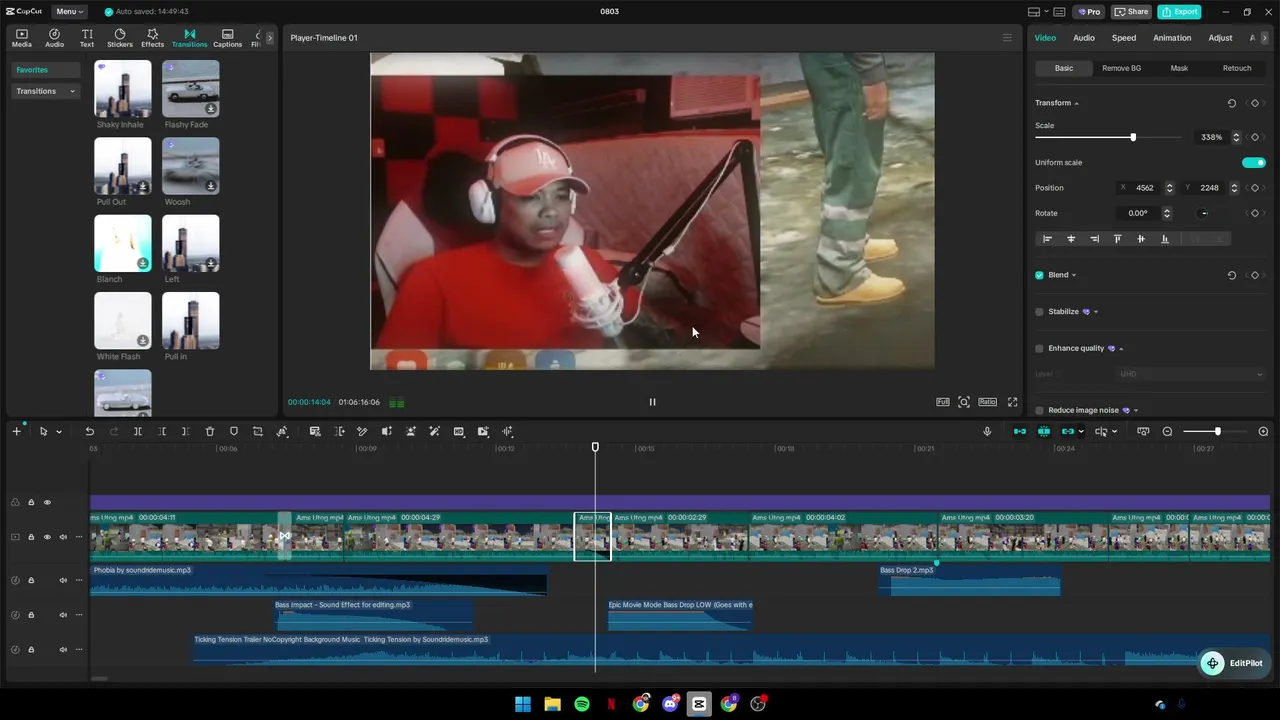This screenshot has height=720, width=1280.
Task: Enable the Enhance quality checkbox
Action: (1039, 349)
